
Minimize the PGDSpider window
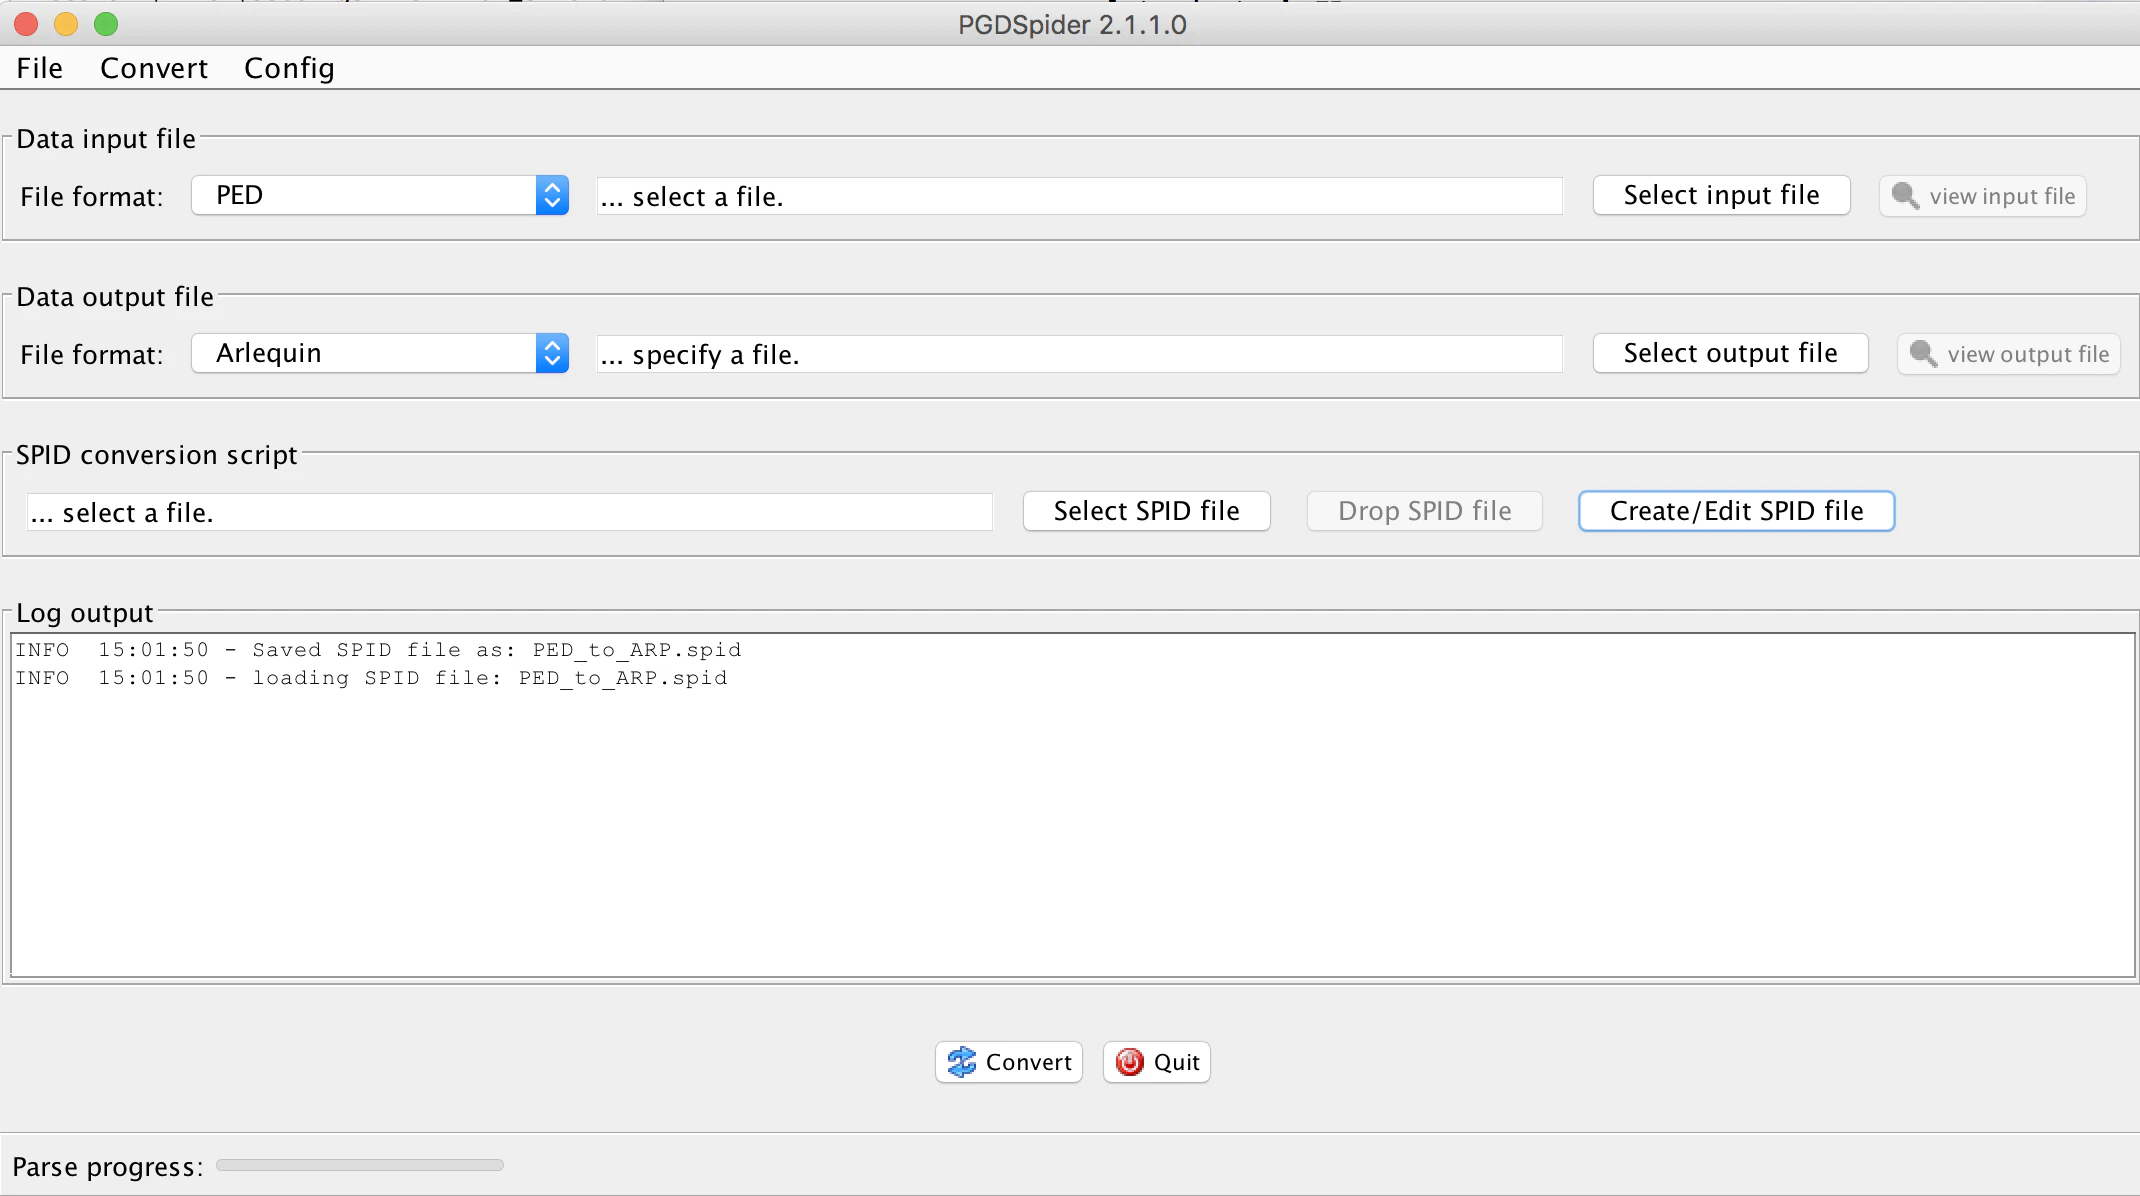(66, 24)
